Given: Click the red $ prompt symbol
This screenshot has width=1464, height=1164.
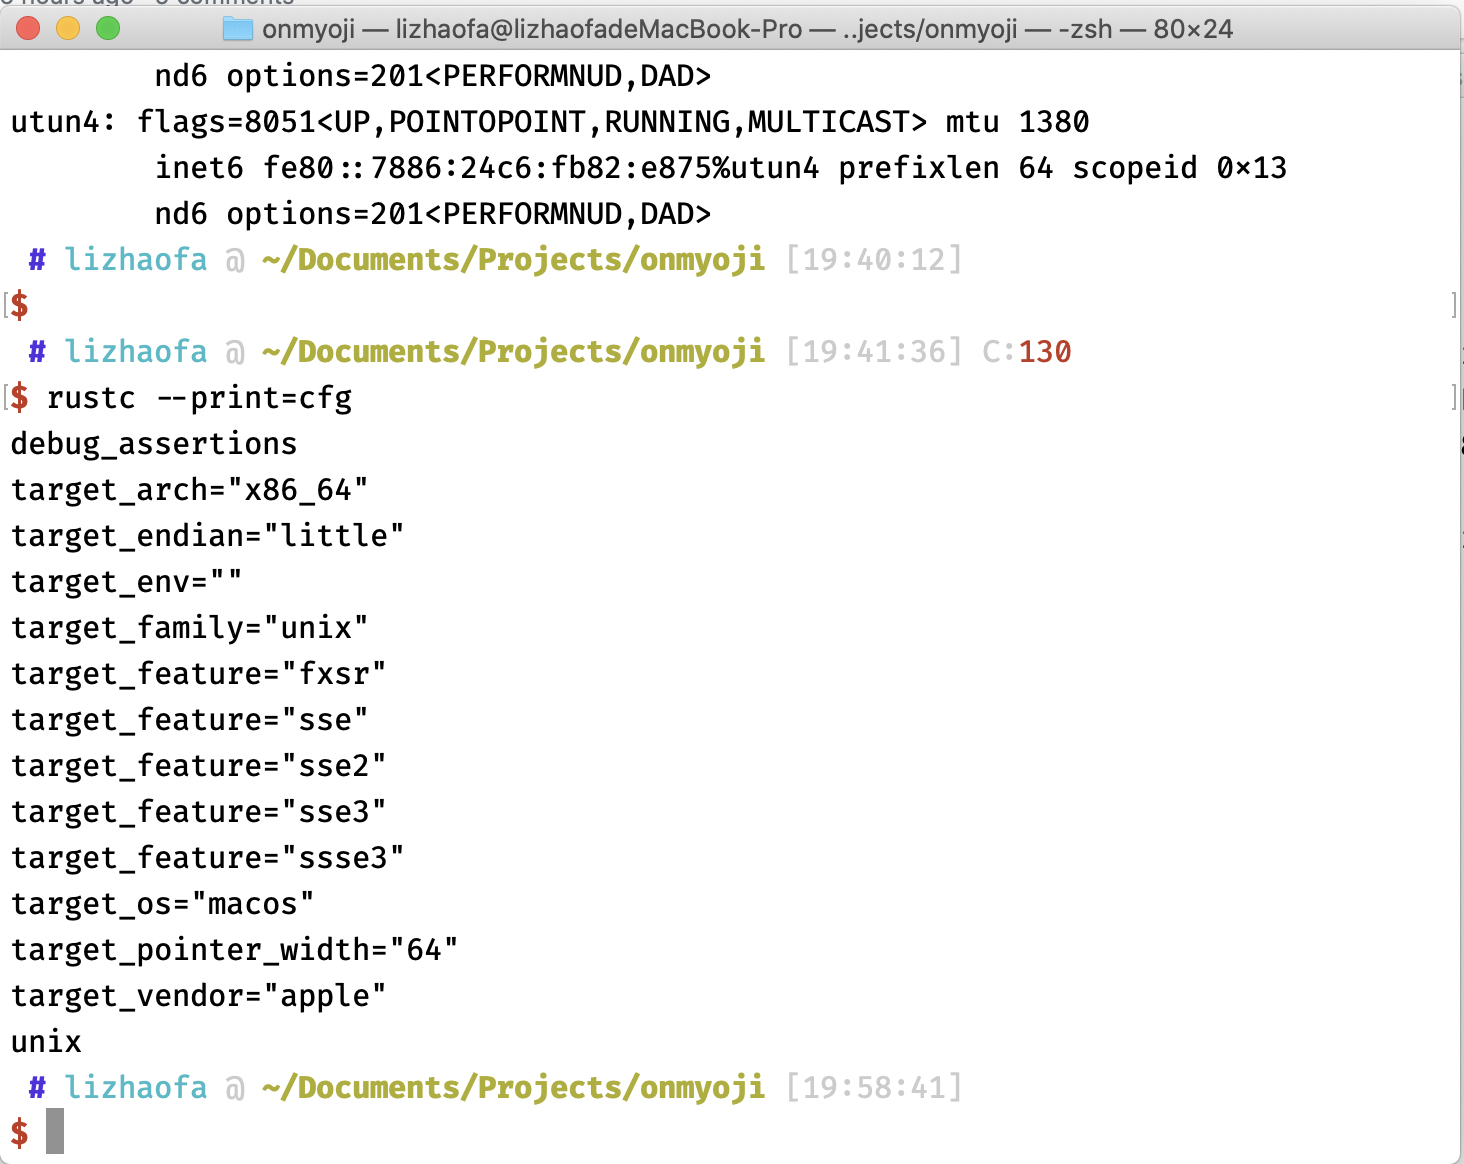Looking at the screenshot, I should [x=18, y=305].
